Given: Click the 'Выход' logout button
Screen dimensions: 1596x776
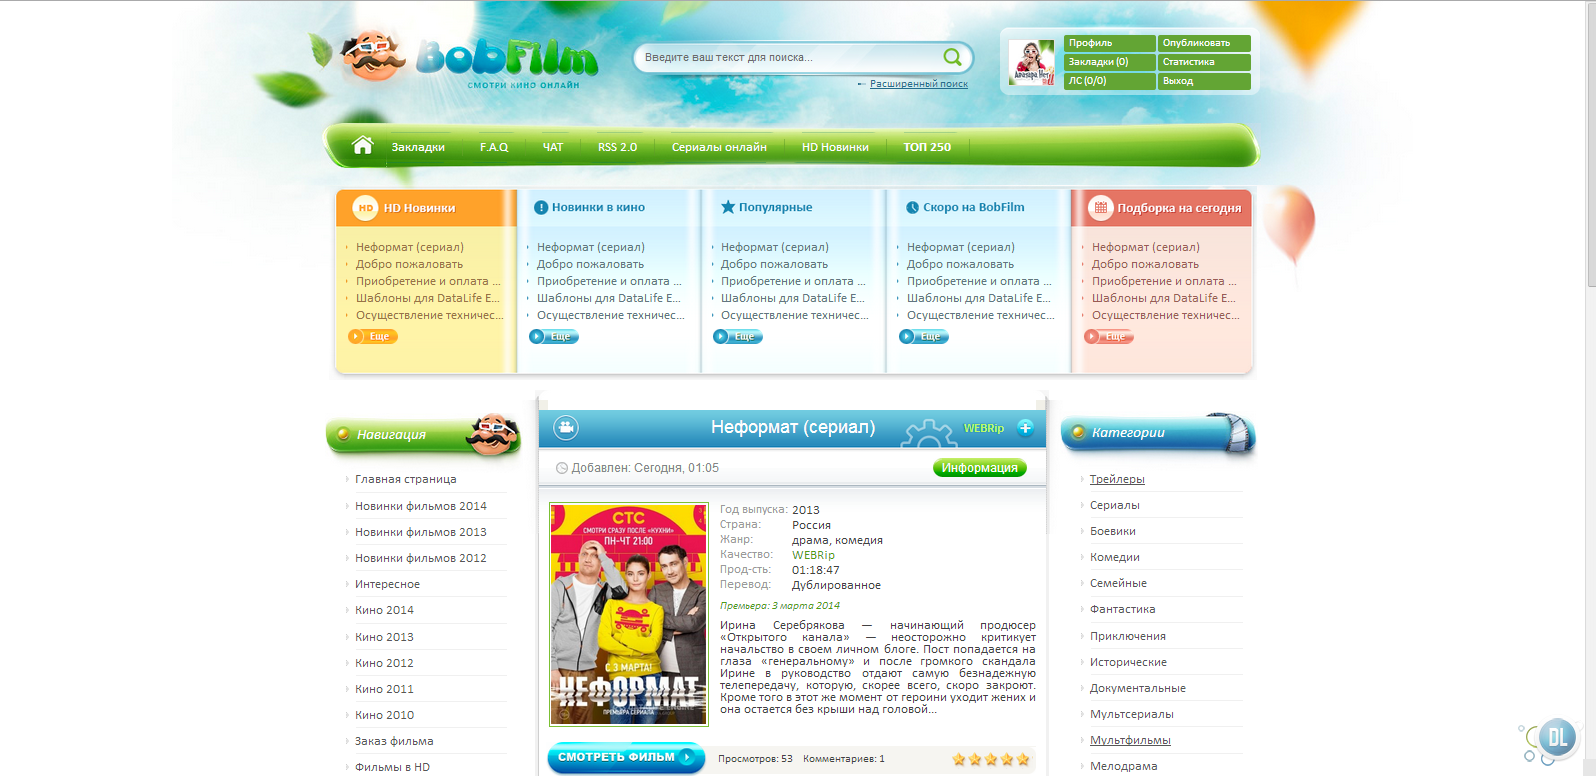Looking at the screenshot, I should pos(1203,81).
